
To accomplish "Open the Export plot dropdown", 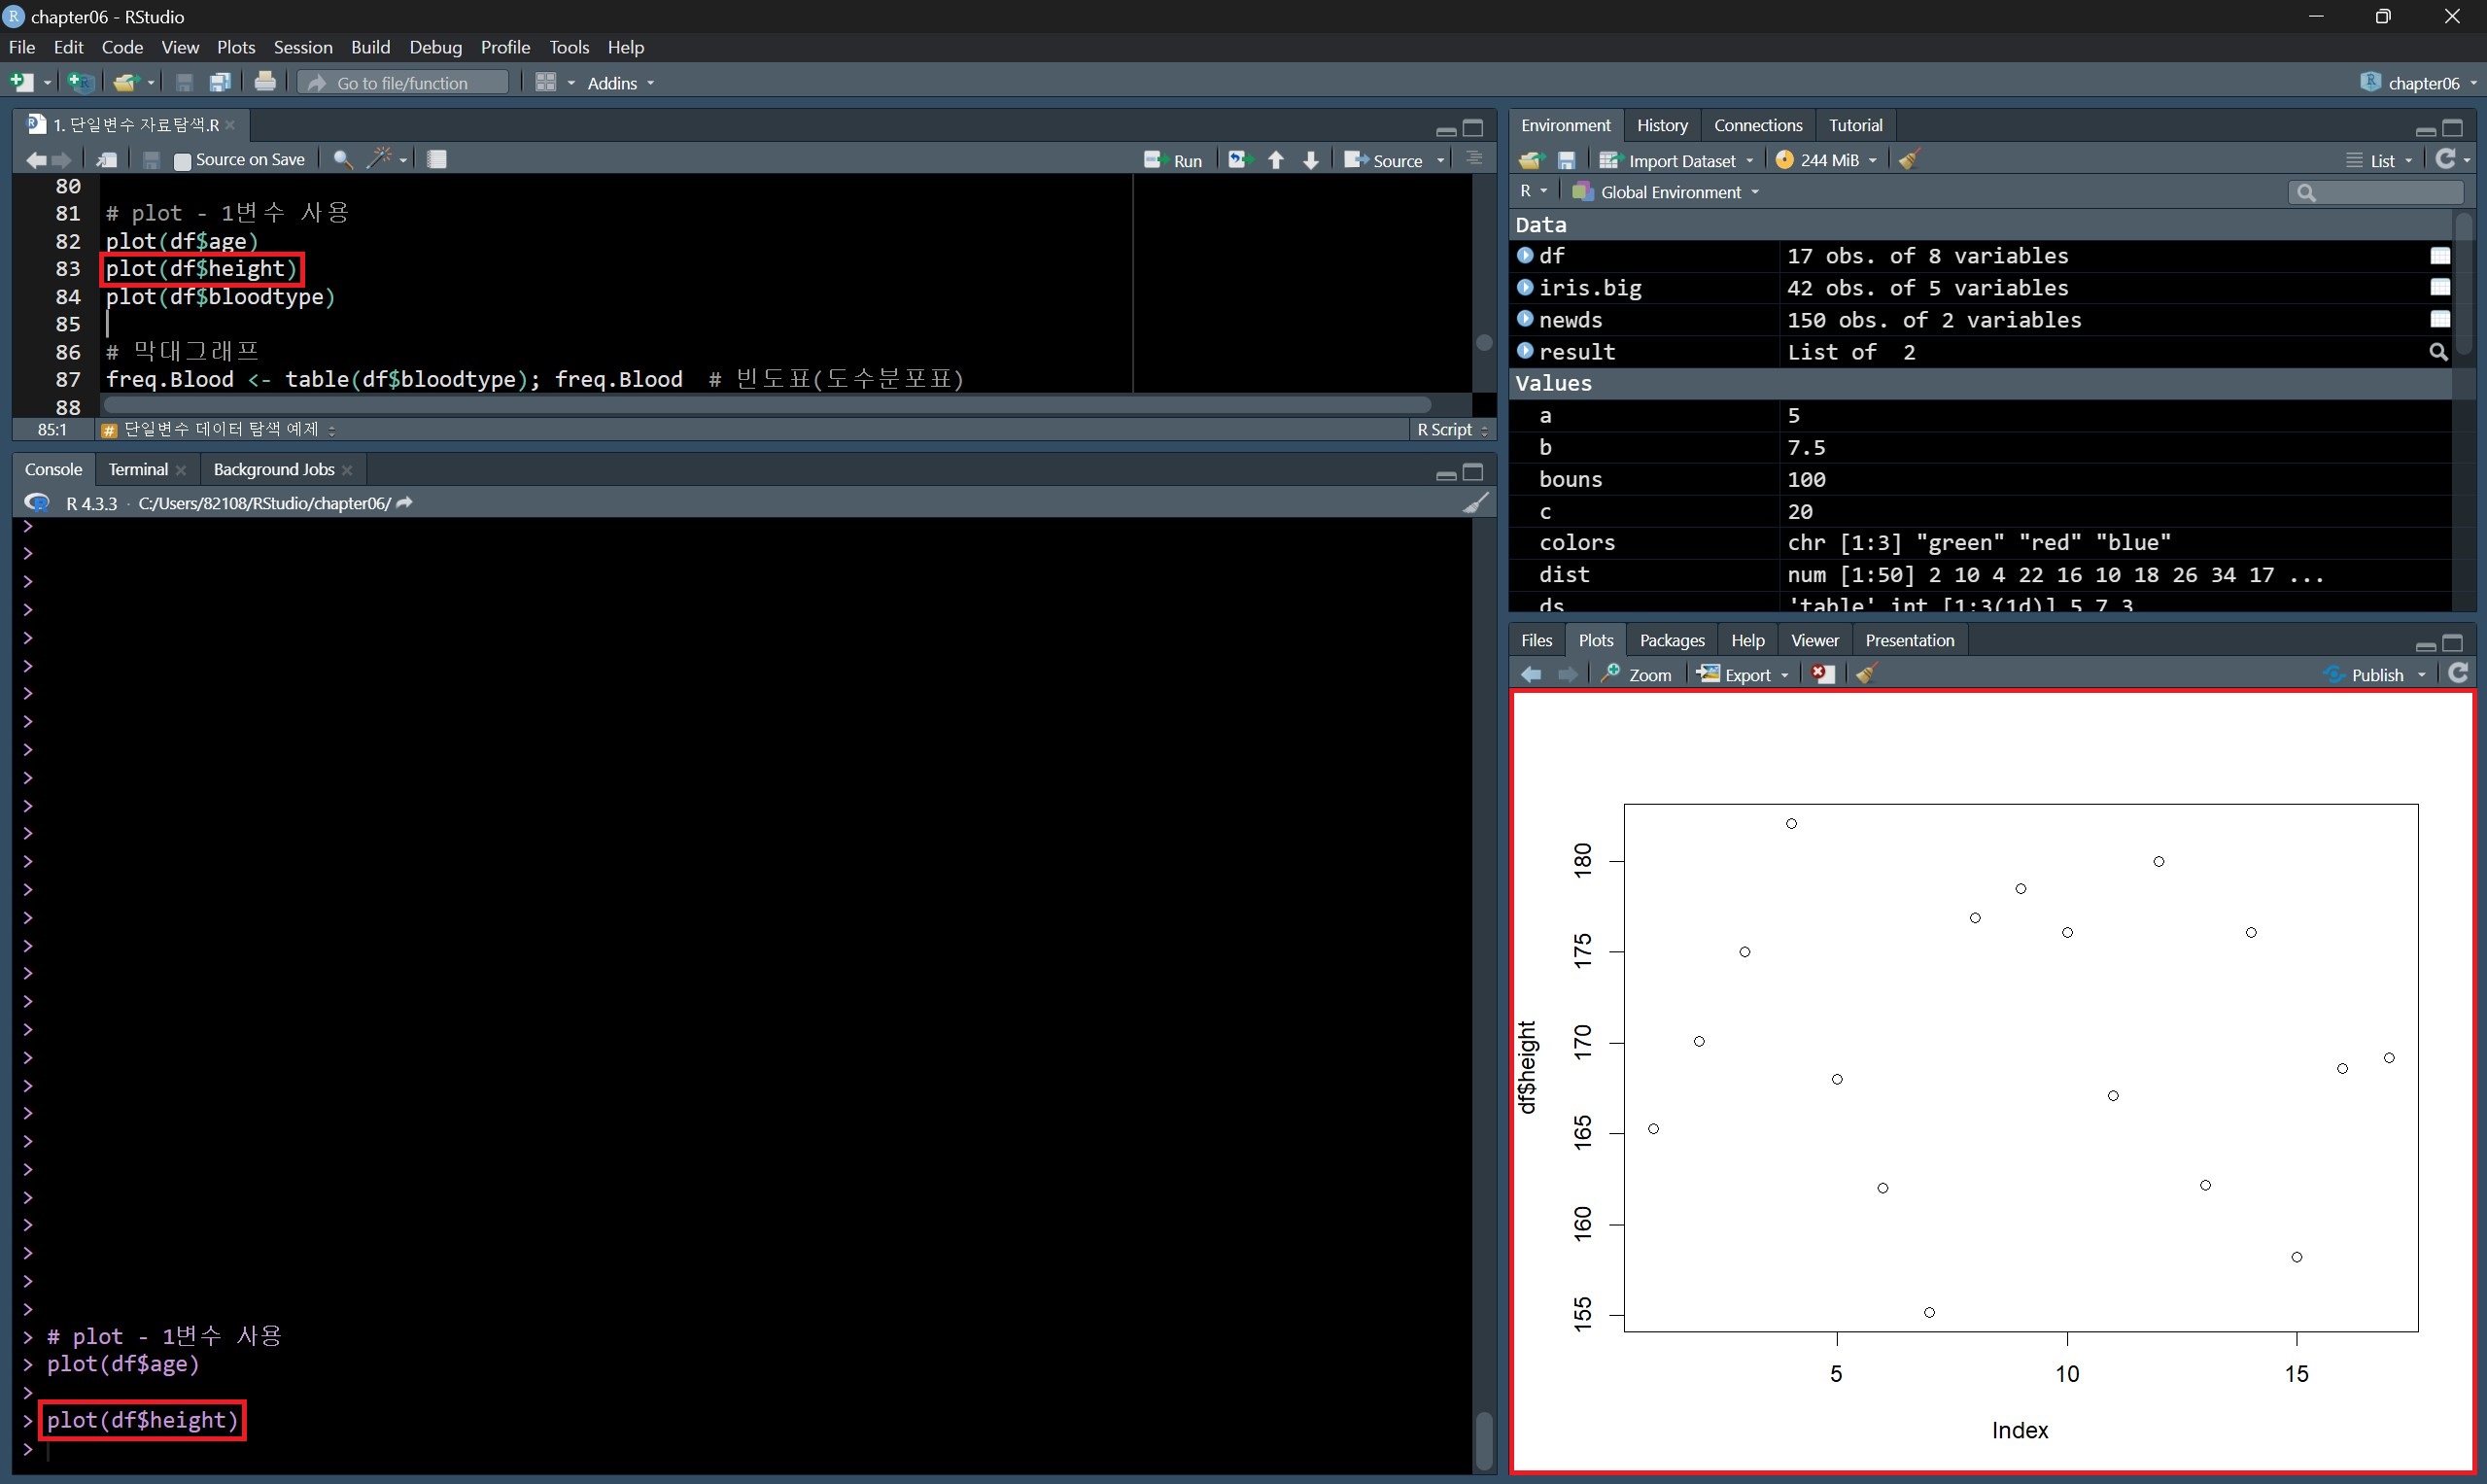I will tap(1745, 675).
